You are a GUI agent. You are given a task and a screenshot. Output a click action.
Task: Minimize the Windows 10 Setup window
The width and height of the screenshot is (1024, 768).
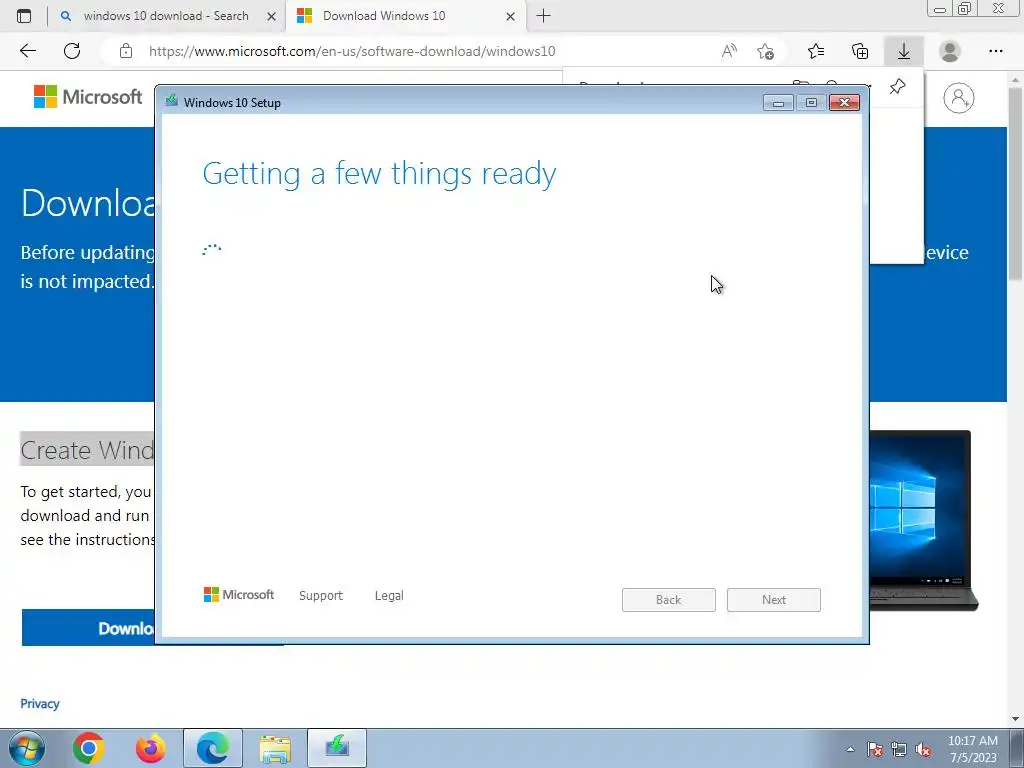(778, 103)
